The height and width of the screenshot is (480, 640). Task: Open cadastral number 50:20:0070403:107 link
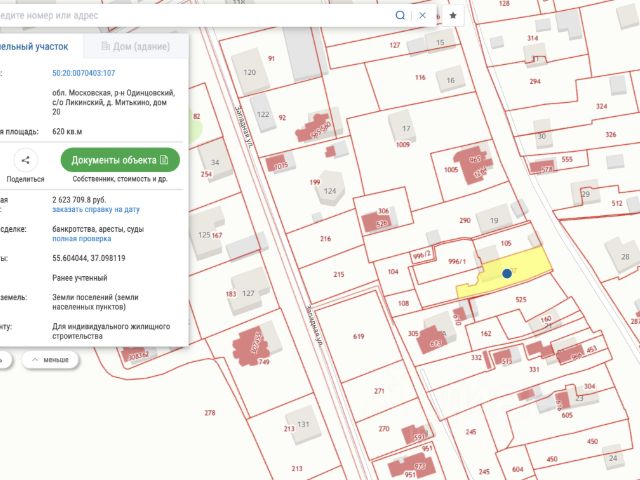(x=84, y=73)
